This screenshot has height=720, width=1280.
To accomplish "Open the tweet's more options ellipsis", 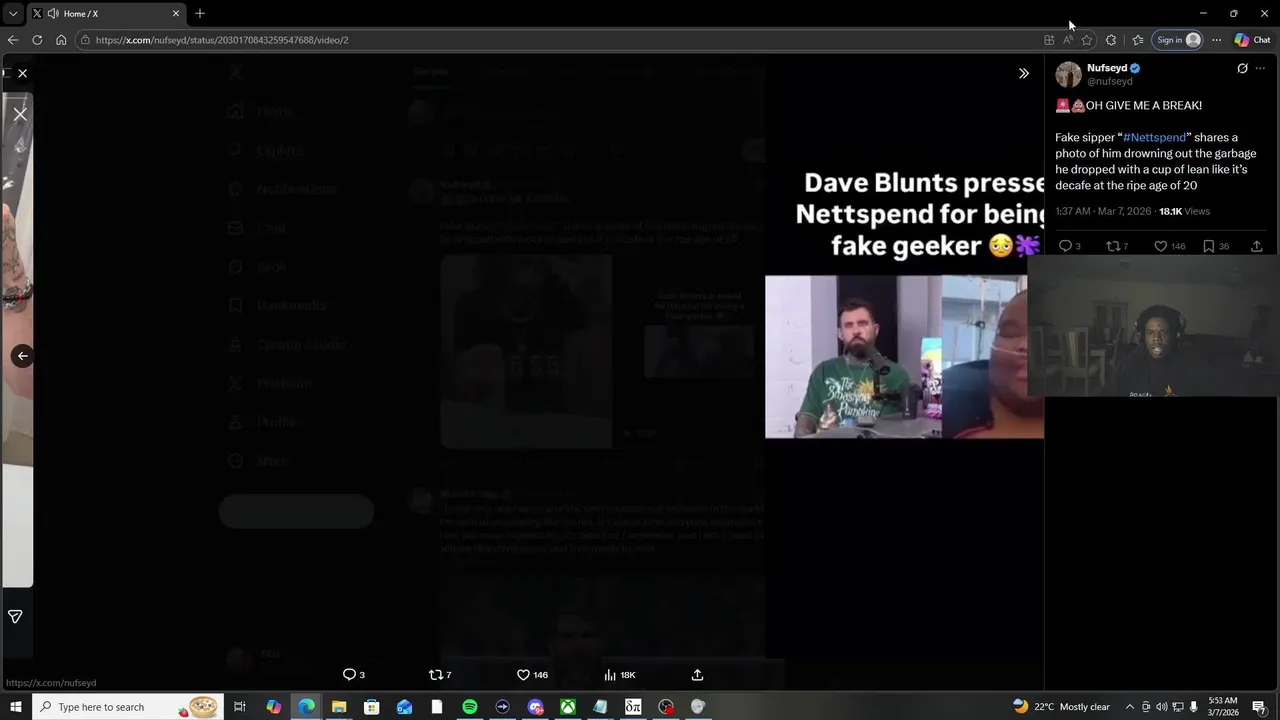I will 1260,68.
